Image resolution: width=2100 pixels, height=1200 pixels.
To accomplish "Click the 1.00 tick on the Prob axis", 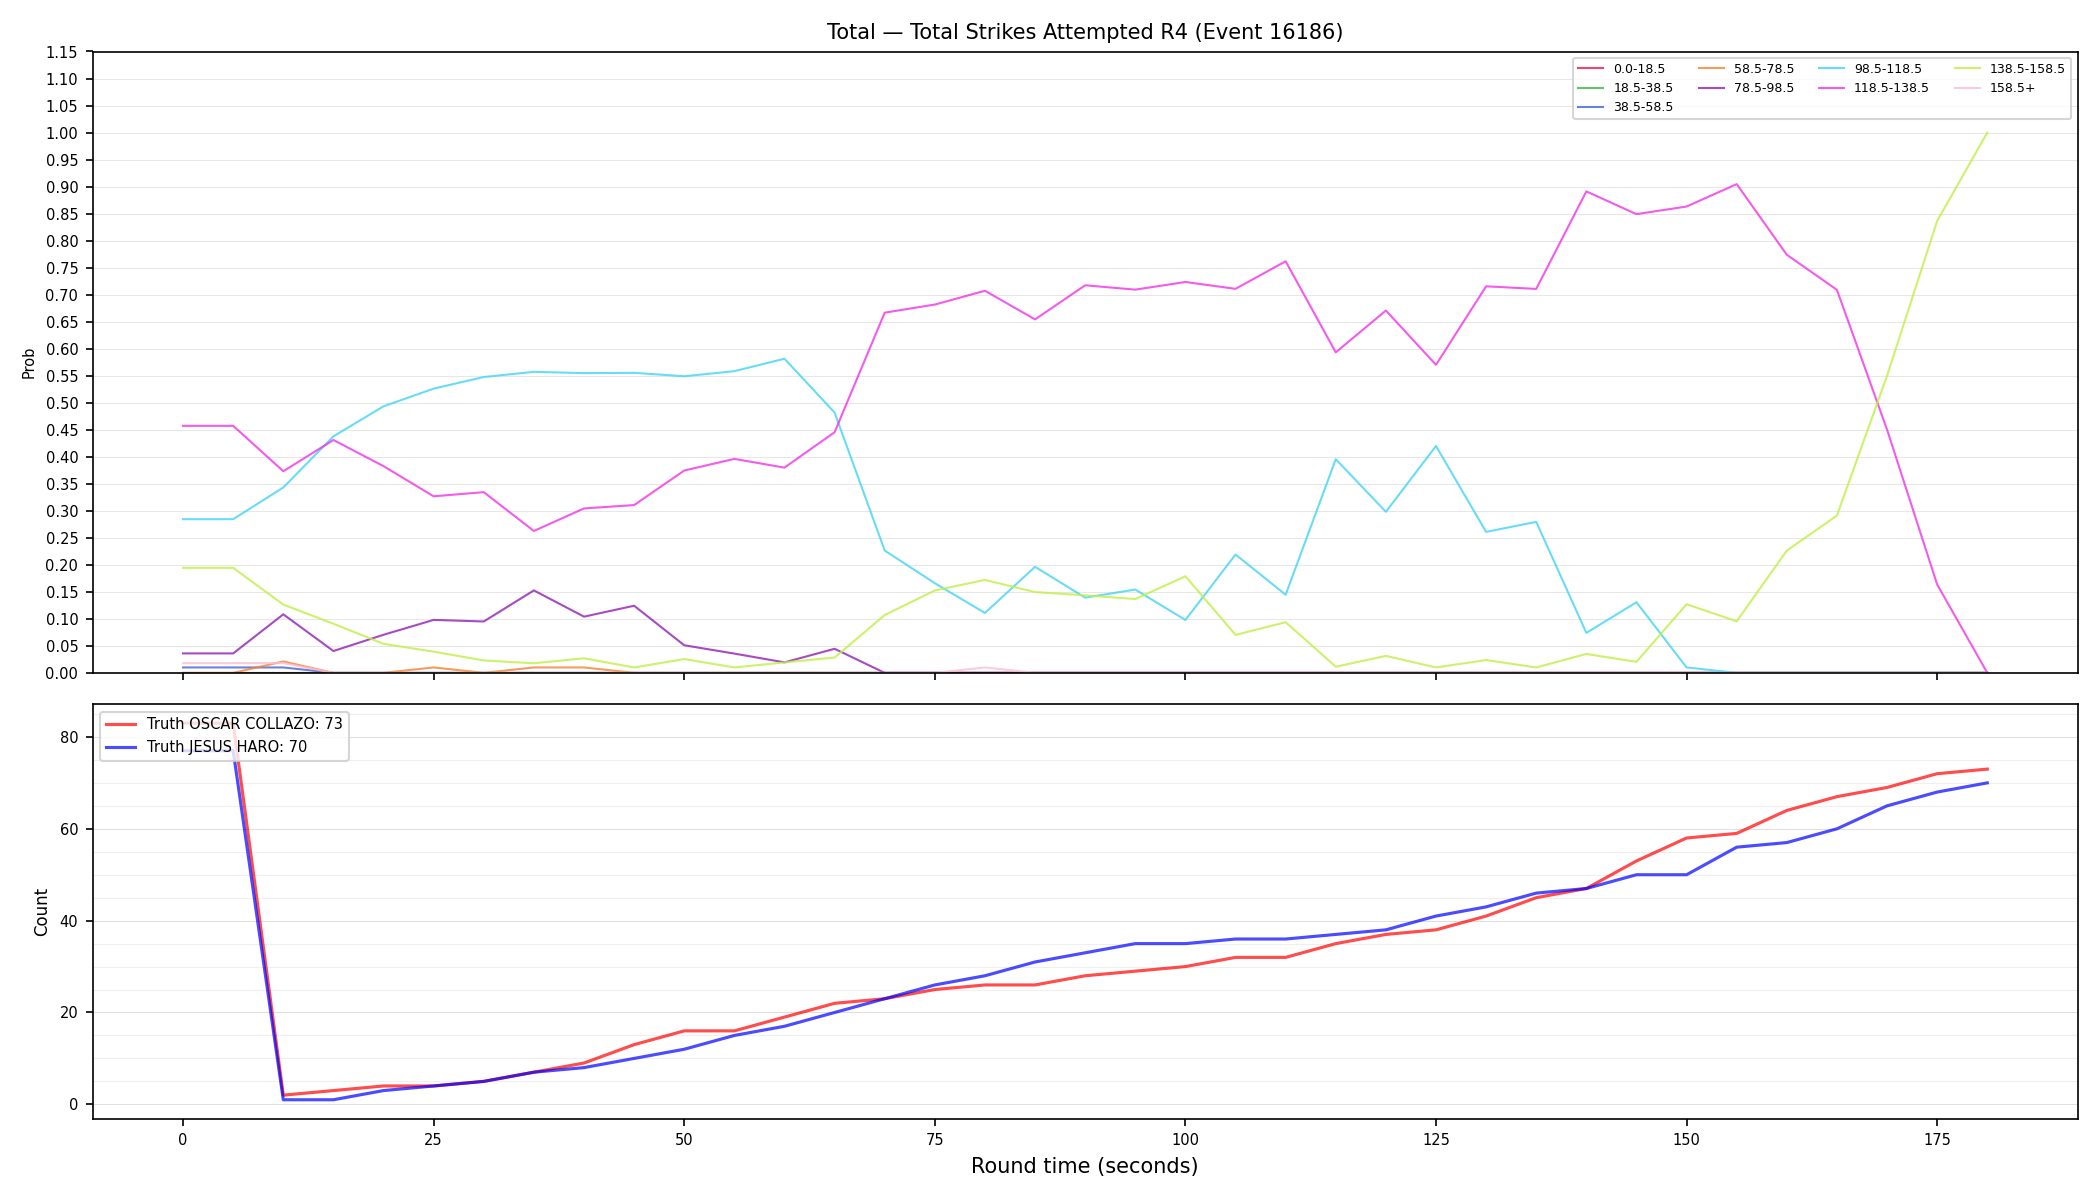I will click(63, 134).
